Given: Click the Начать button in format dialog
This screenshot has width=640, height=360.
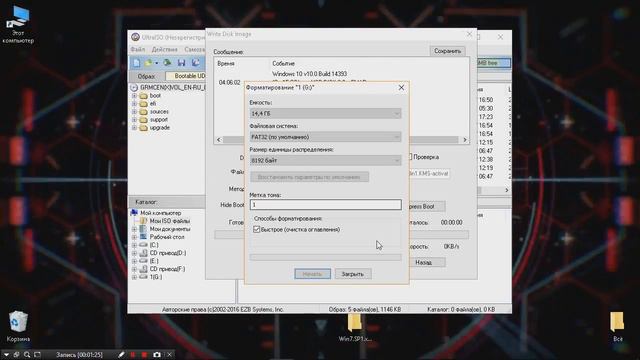Looking at the screenshot, I should pos(312,274).
